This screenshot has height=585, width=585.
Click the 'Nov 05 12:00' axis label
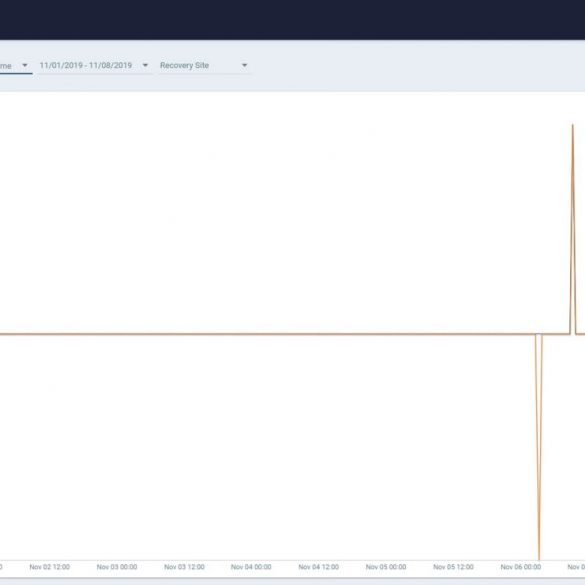[x=453, y=567]
